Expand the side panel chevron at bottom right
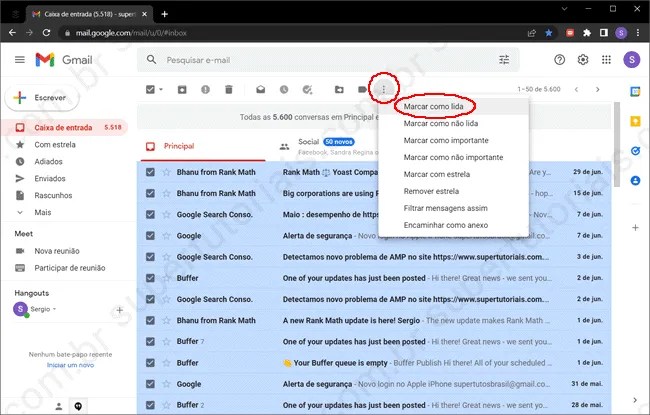Viewport: 650px width, 415px height. tap(635, 400)
